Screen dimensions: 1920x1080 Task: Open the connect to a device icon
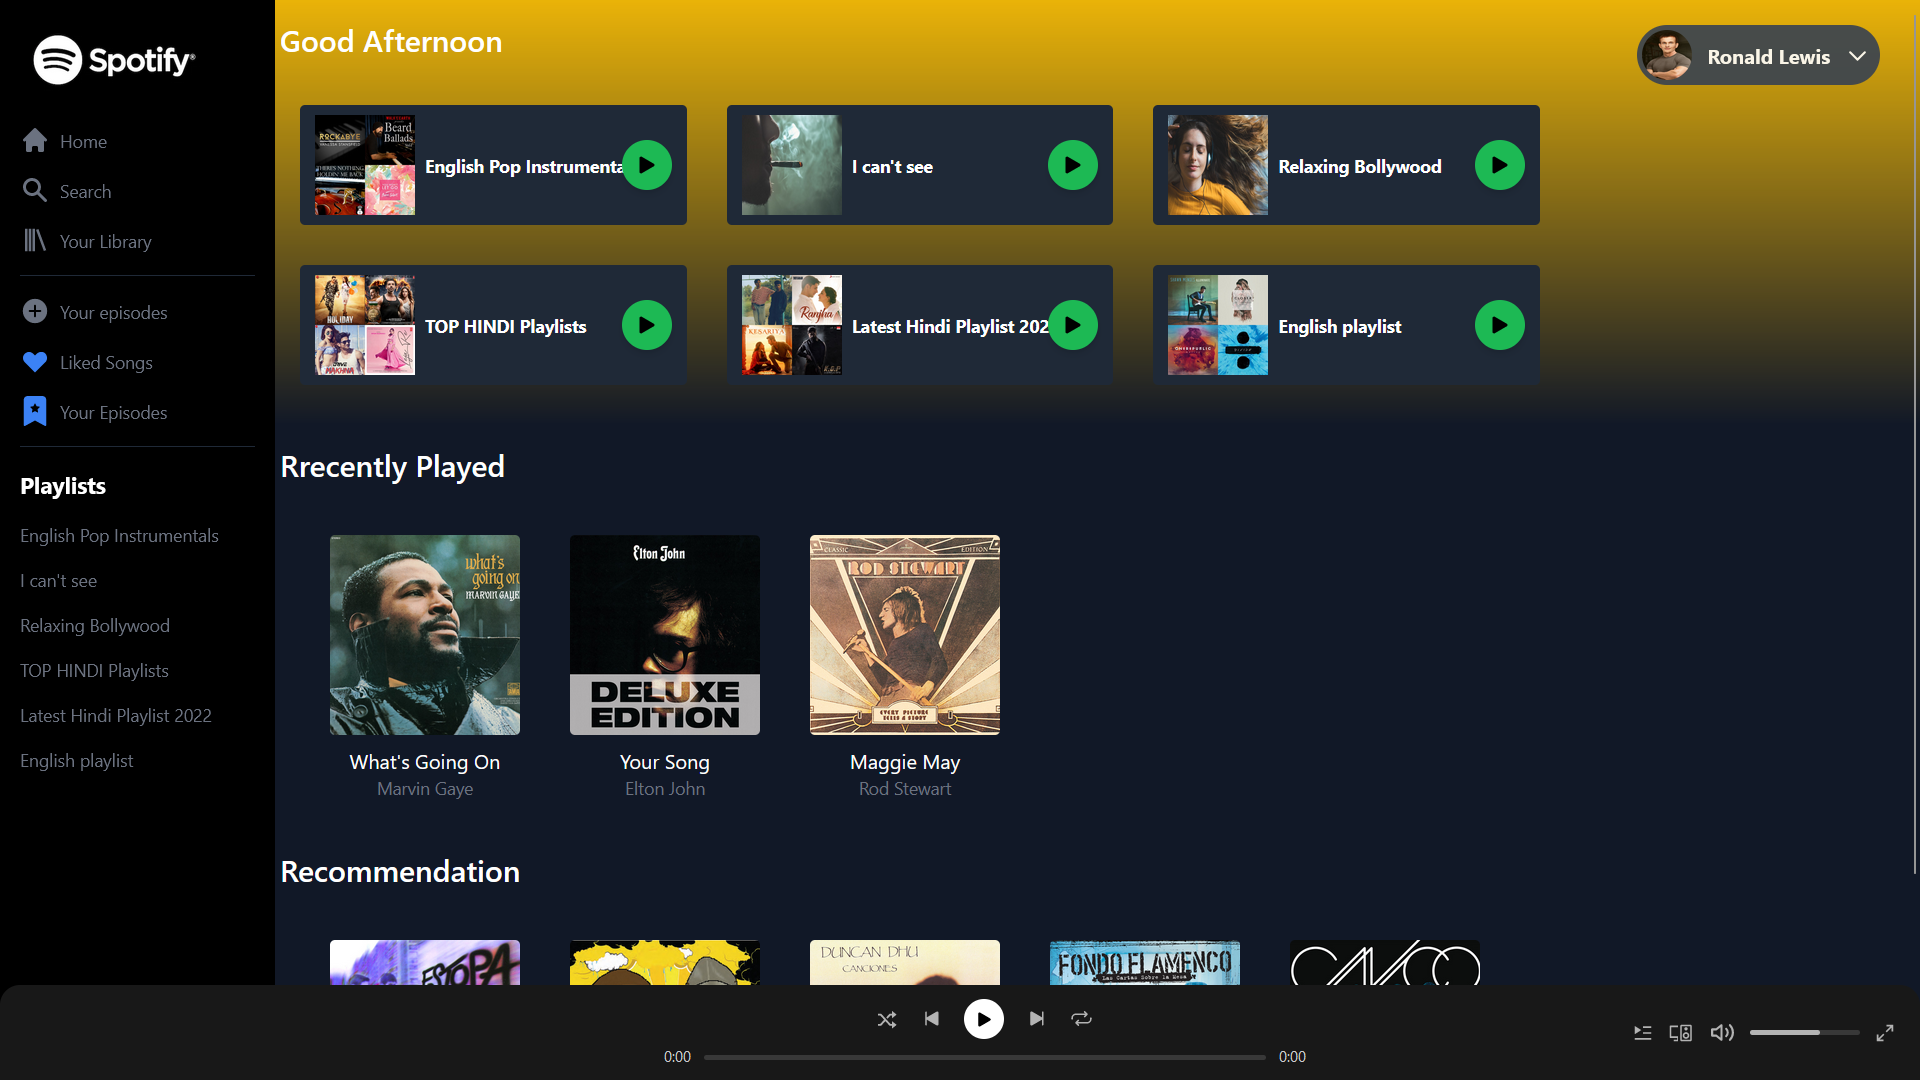1681,1033
